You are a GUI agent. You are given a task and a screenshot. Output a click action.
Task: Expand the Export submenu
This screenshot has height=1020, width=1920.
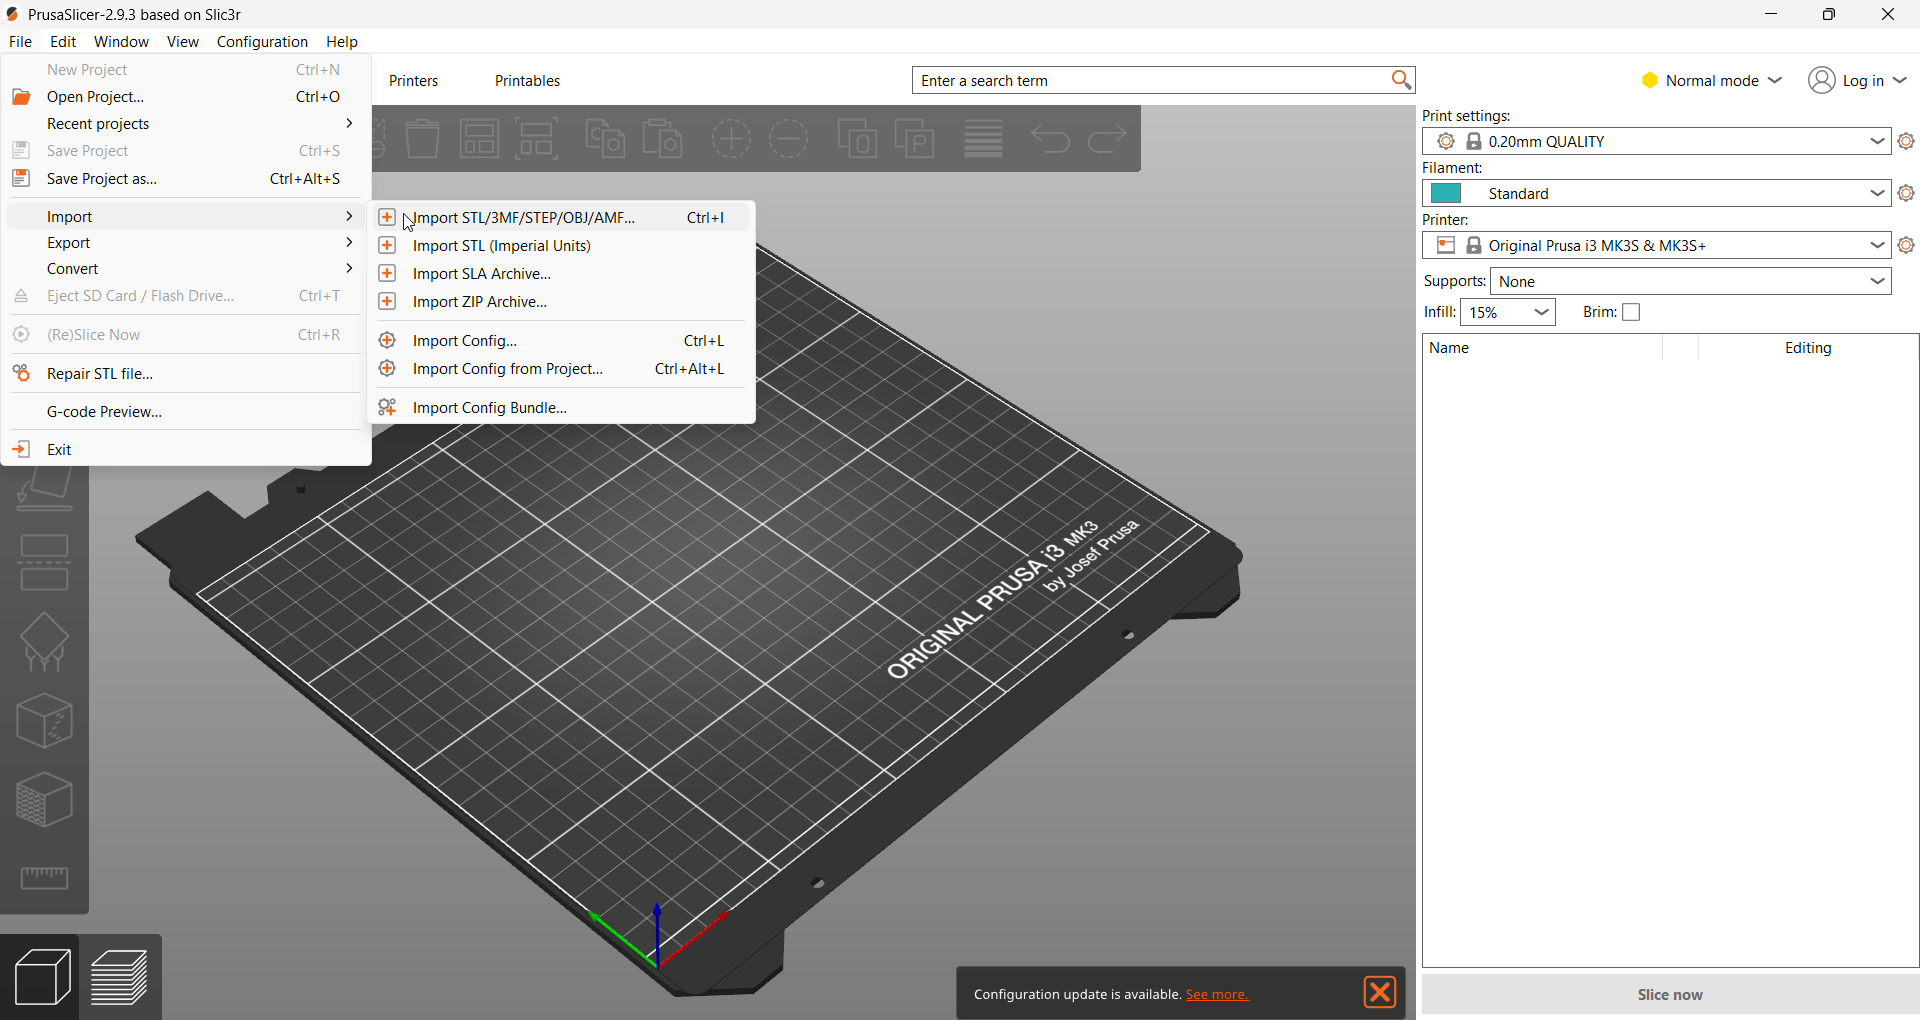click(x=186, y=243)
